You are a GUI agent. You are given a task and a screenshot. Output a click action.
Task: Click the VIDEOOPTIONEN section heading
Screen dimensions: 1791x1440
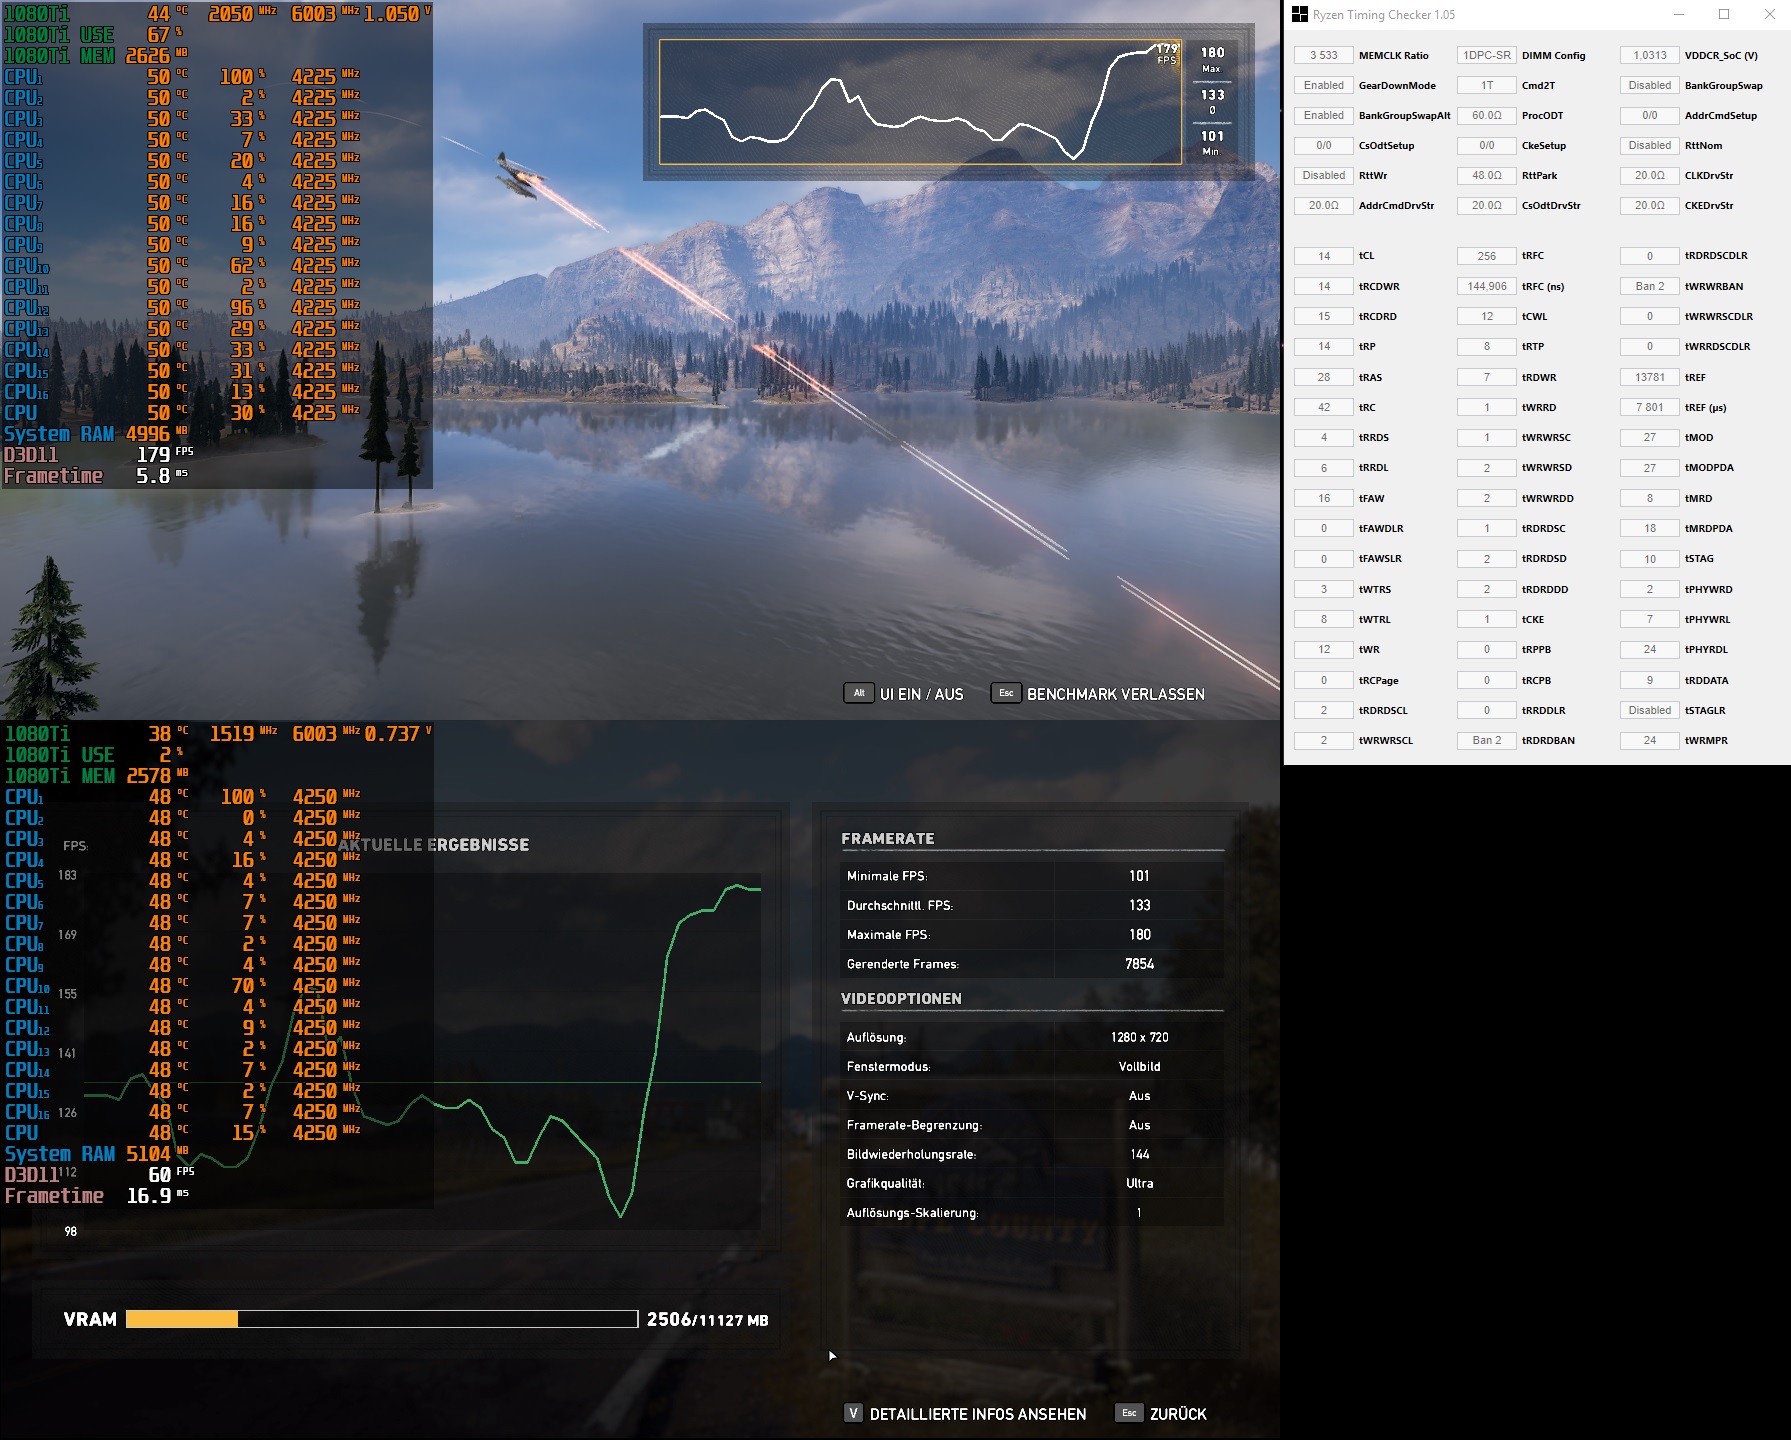click(901, 999)
